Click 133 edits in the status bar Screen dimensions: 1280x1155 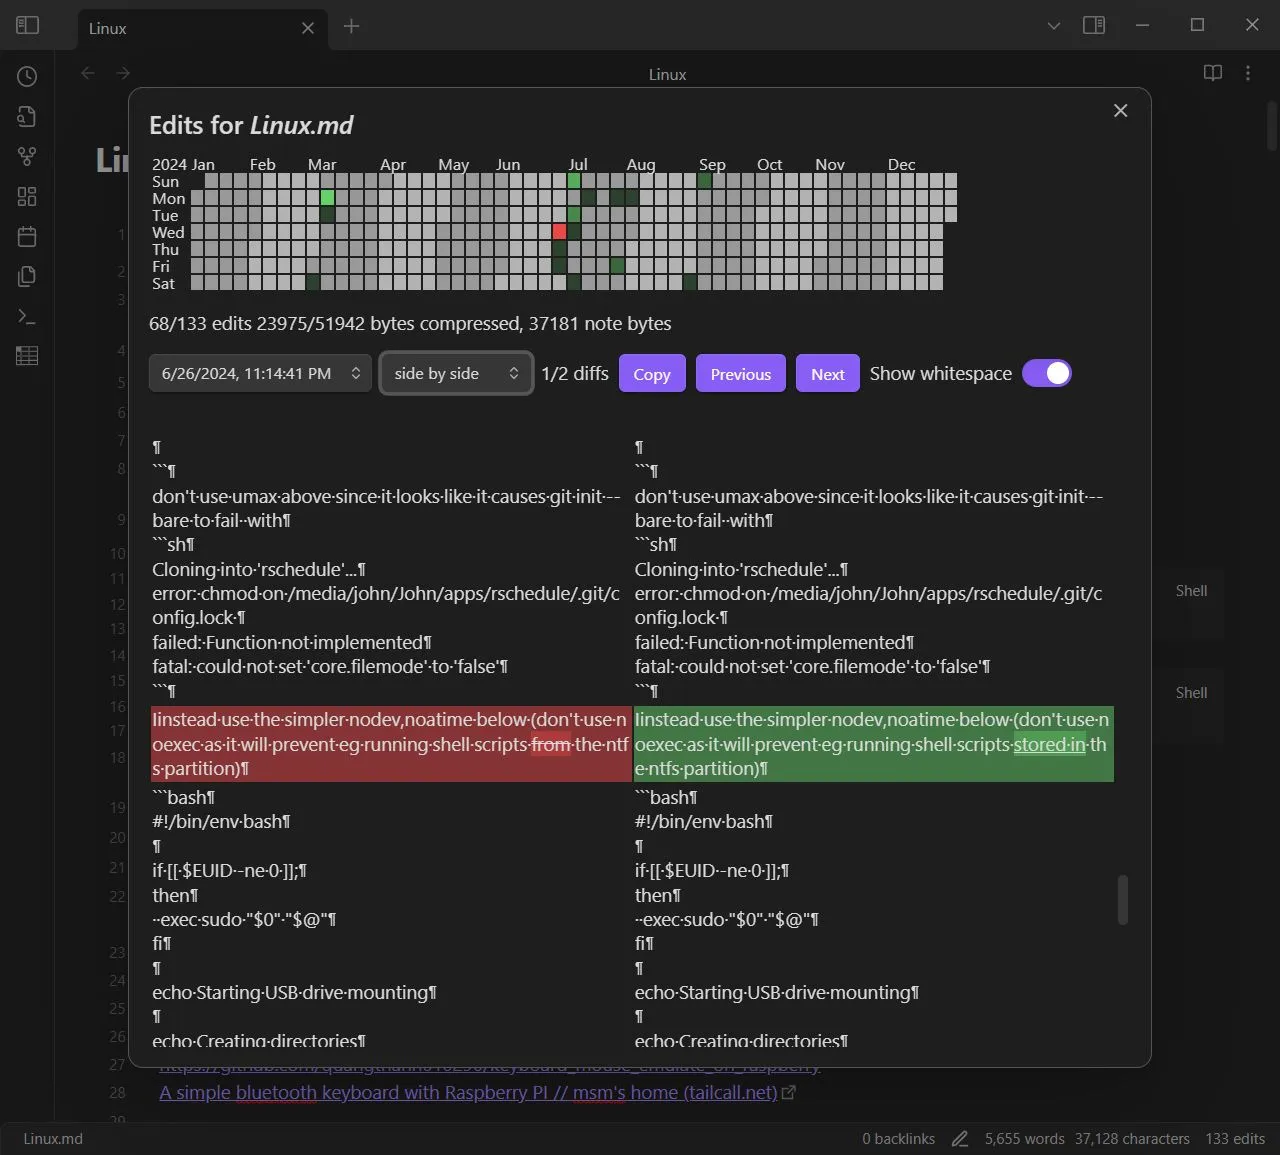click(x=1235, y=1138)
